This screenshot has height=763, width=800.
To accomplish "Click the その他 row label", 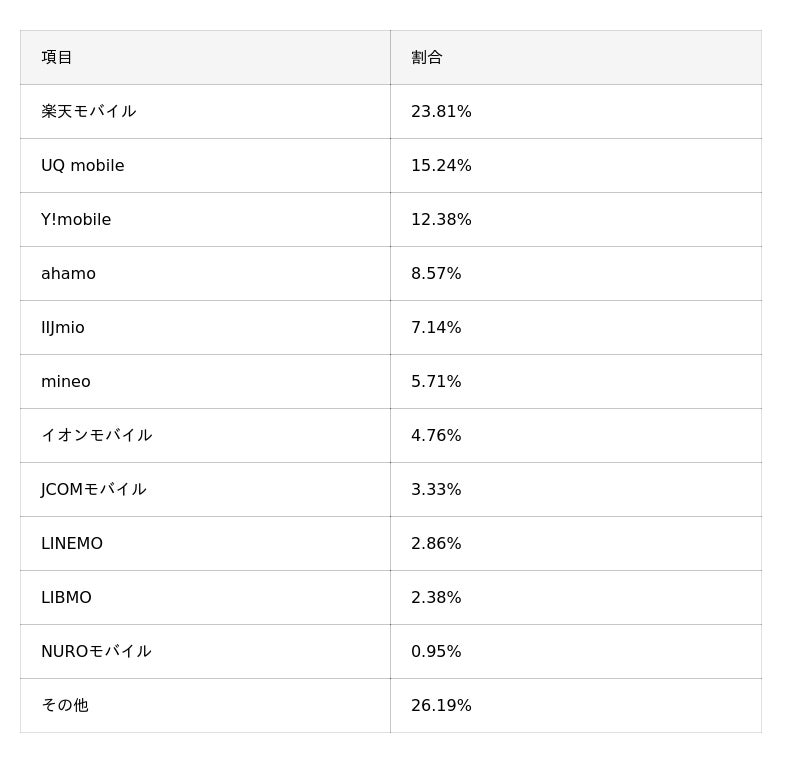I will [x=65, y=706].
